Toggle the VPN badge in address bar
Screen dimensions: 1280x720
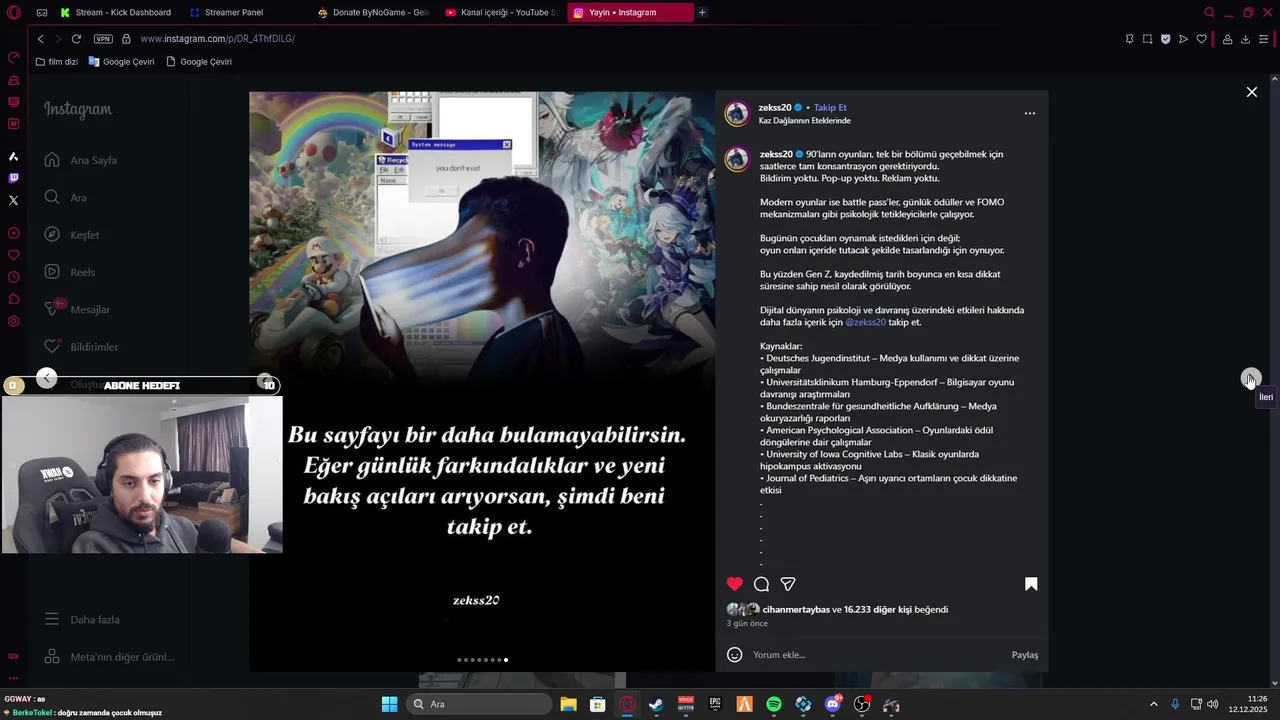(x=103, y=39)
